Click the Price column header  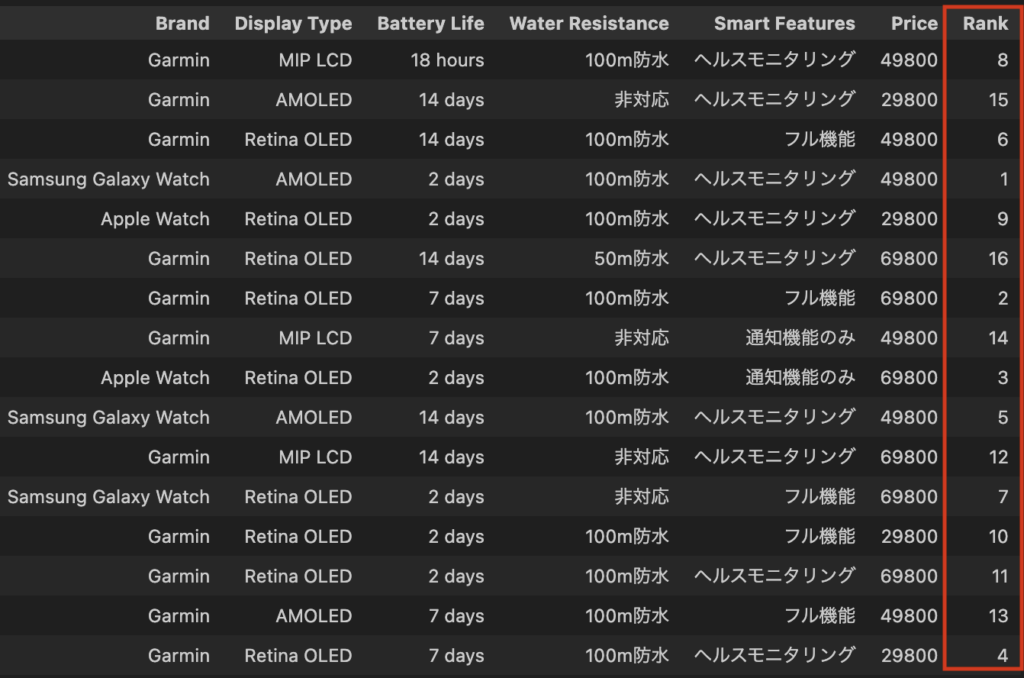pos(914,24)
